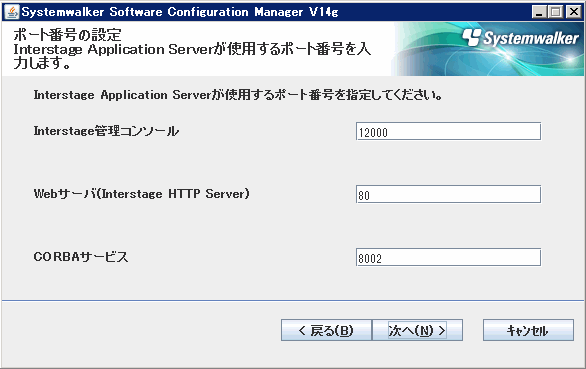Click the ポート番号を指定してください instruction text
The width and height of the screenshot is (586, 369).
click(238, 95)
